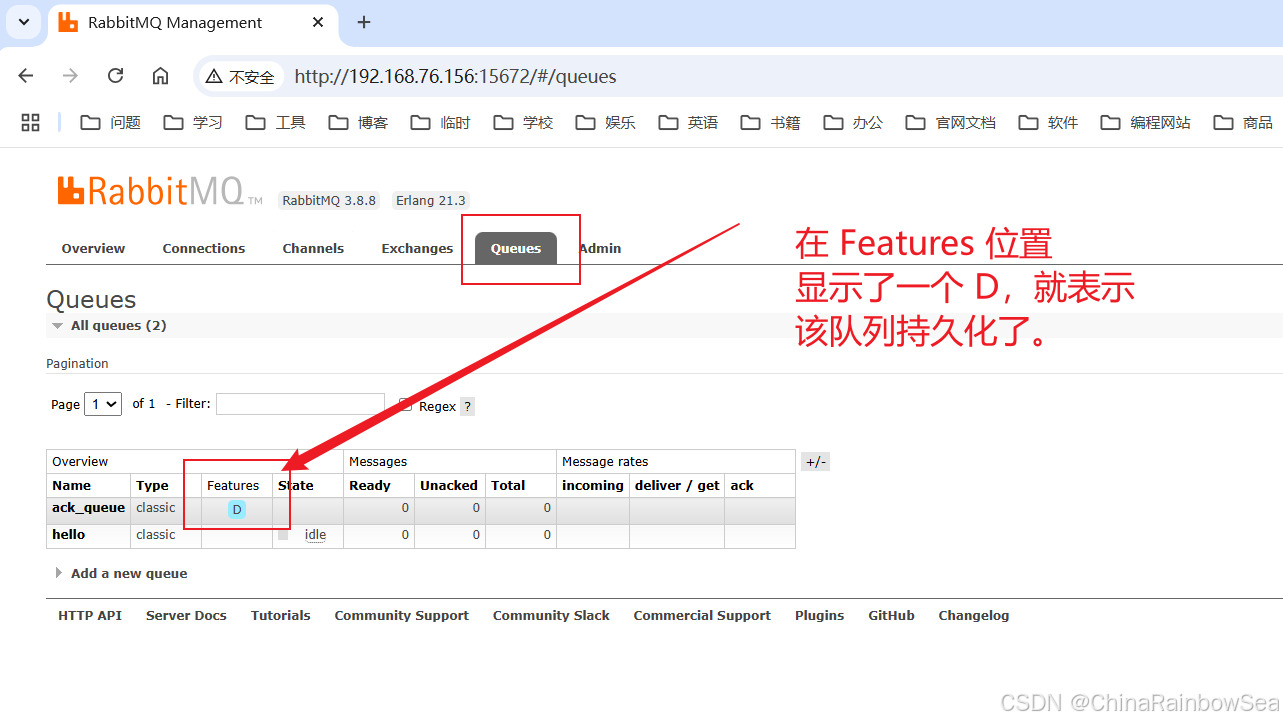
Task: Switch to the Admin tab
Action: click(x=600, y=248)
